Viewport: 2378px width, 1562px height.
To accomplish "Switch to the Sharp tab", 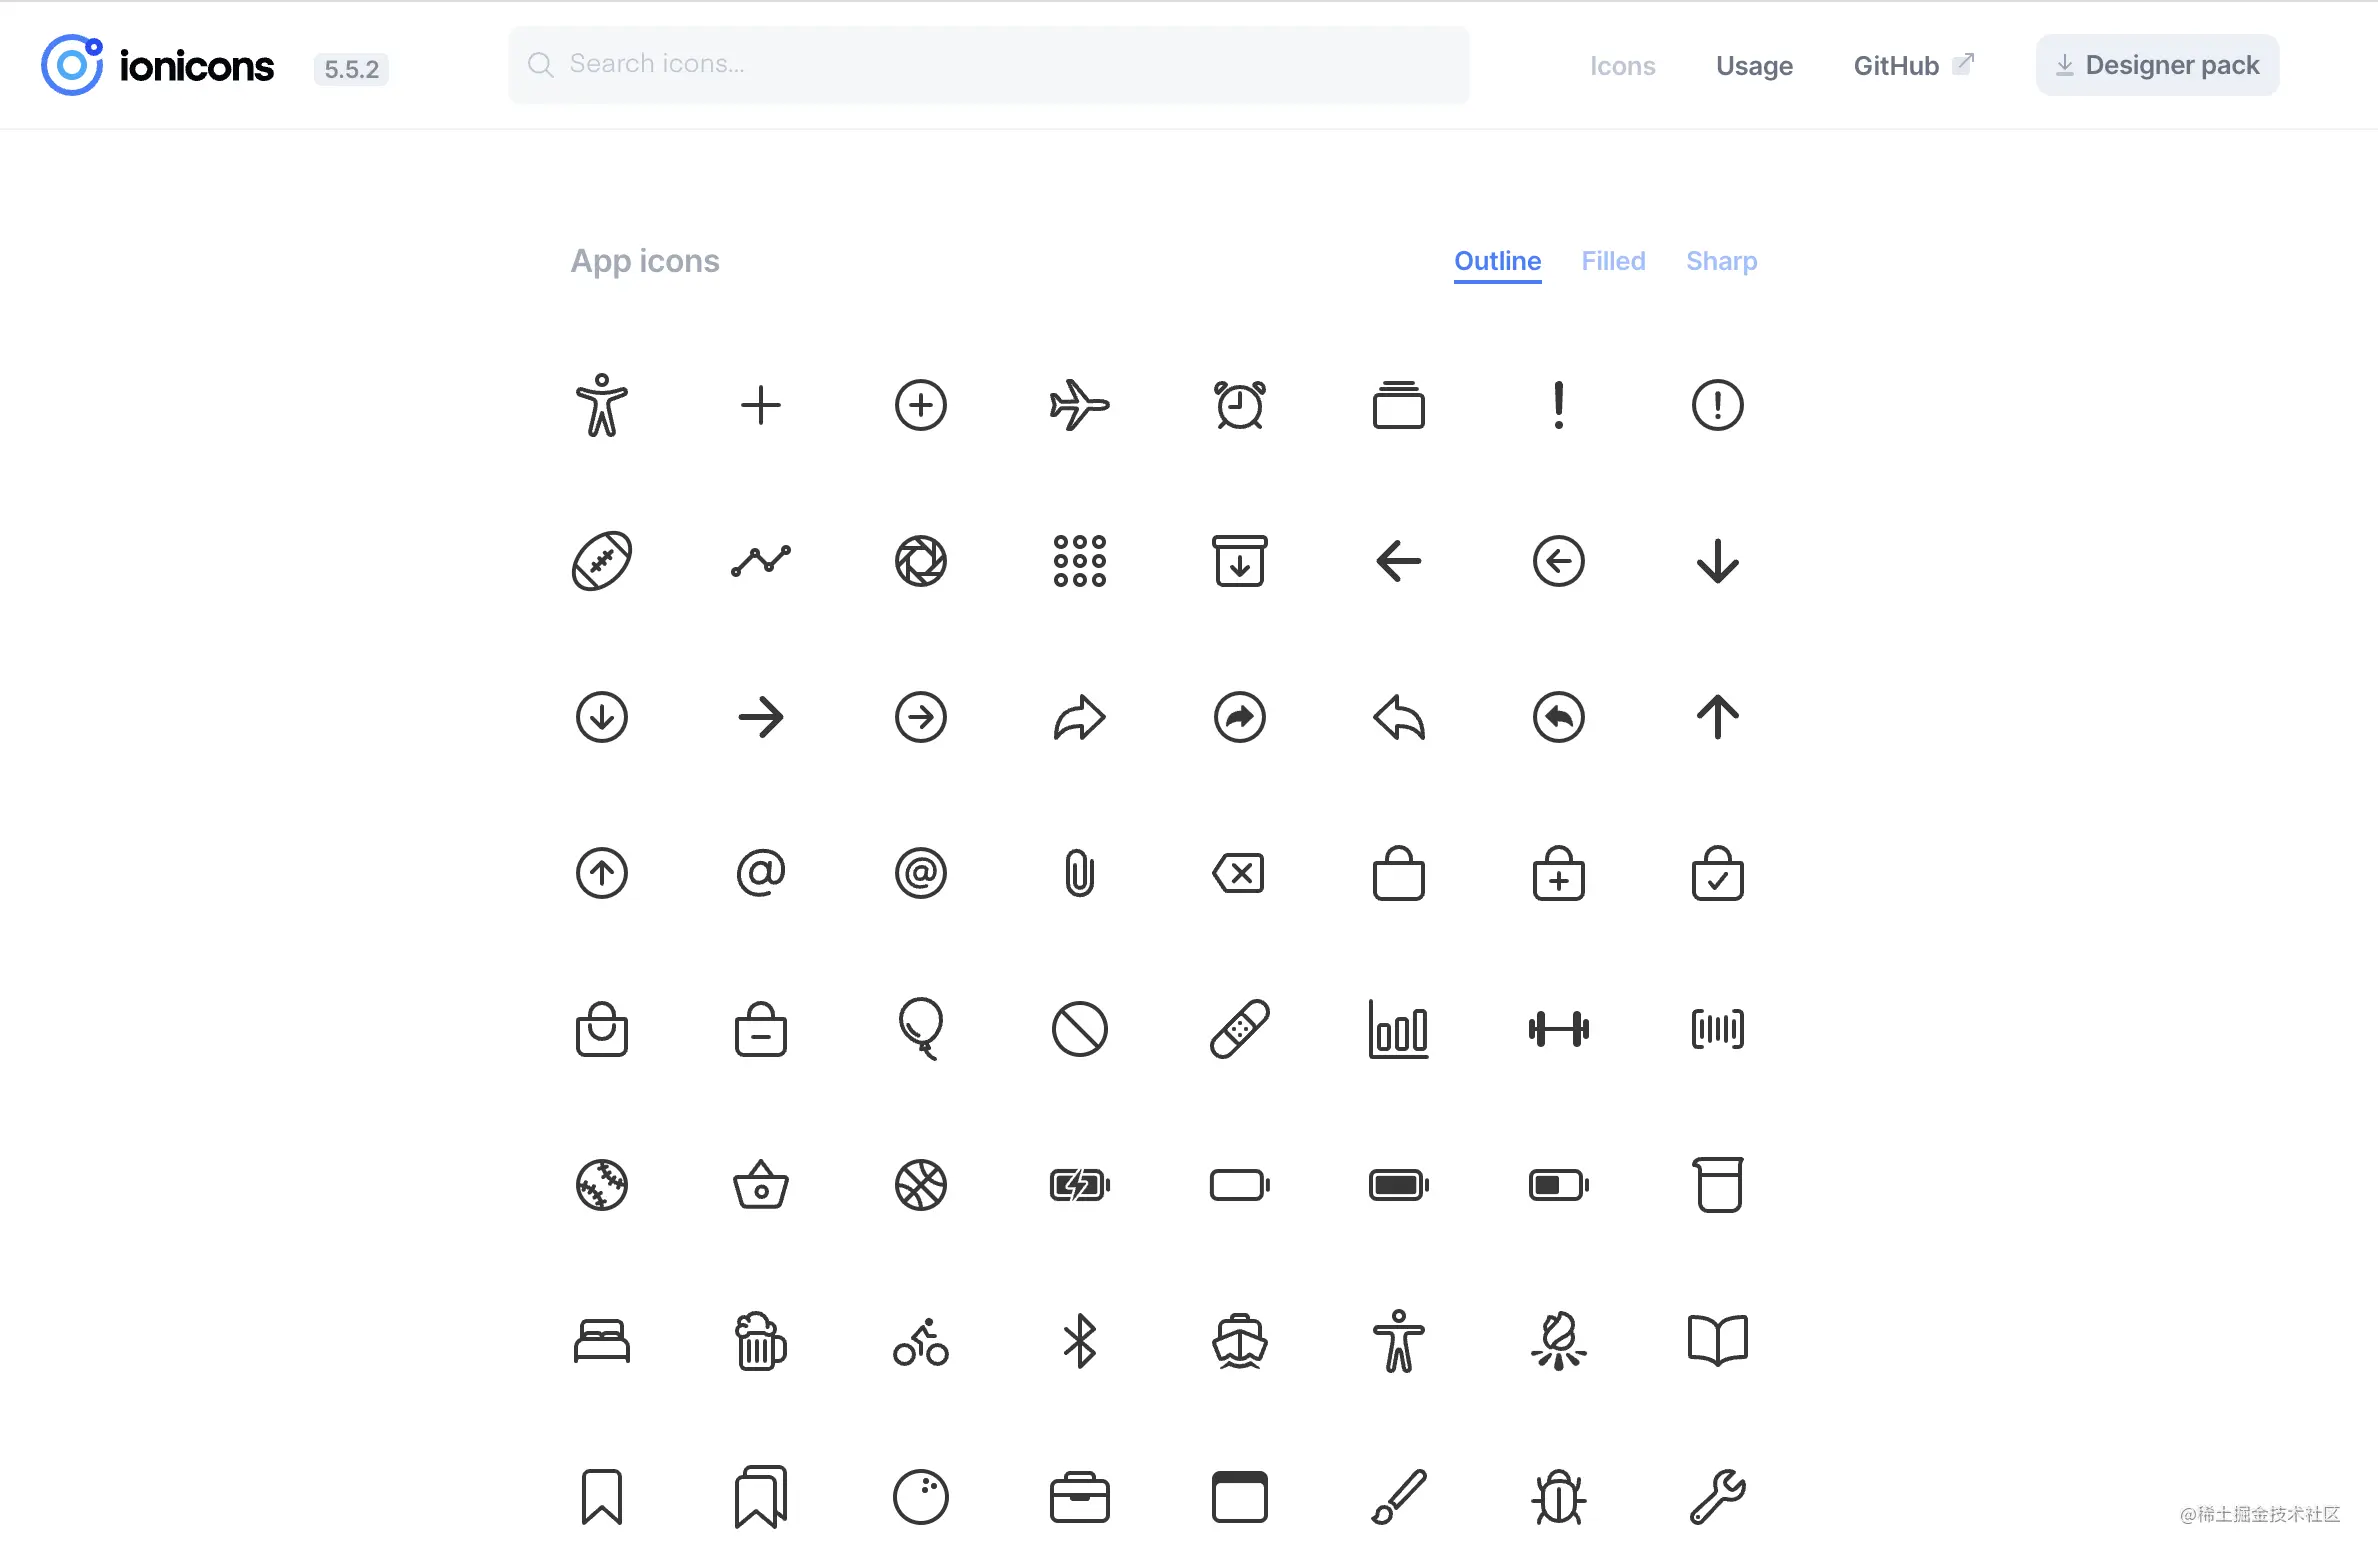I will pos(1720,261).
